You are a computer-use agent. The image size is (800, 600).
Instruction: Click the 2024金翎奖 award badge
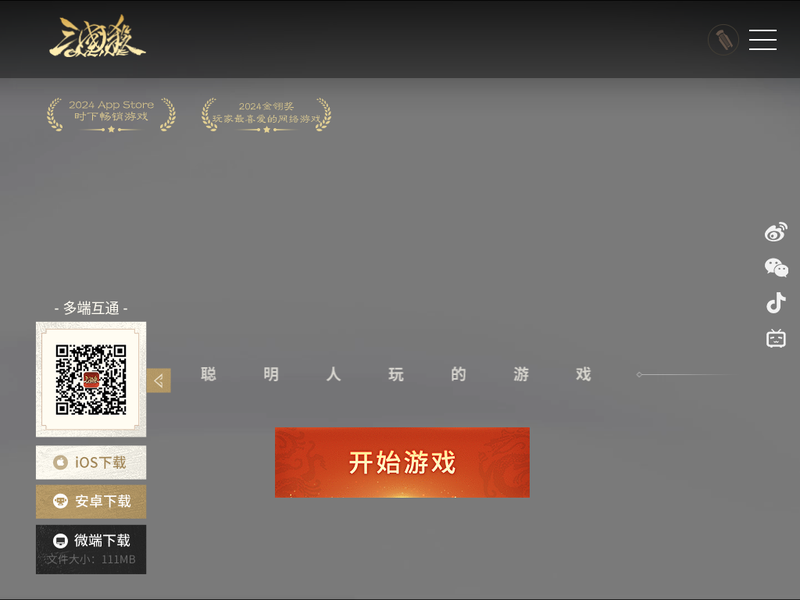click(266, 114)
